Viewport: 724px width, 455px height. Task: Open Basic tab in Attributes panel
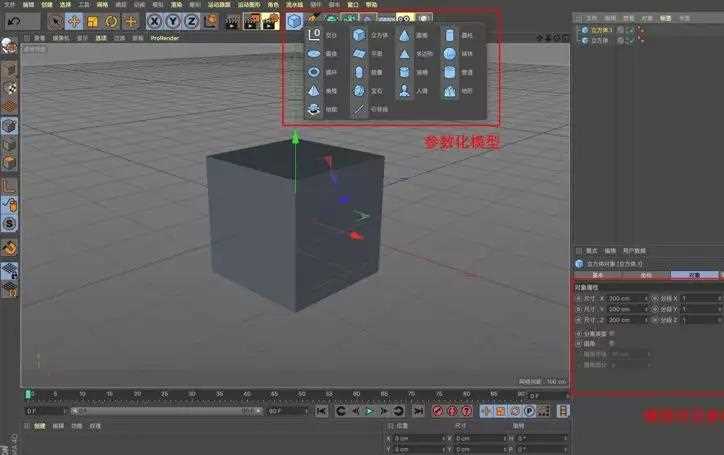pos(598,275)
